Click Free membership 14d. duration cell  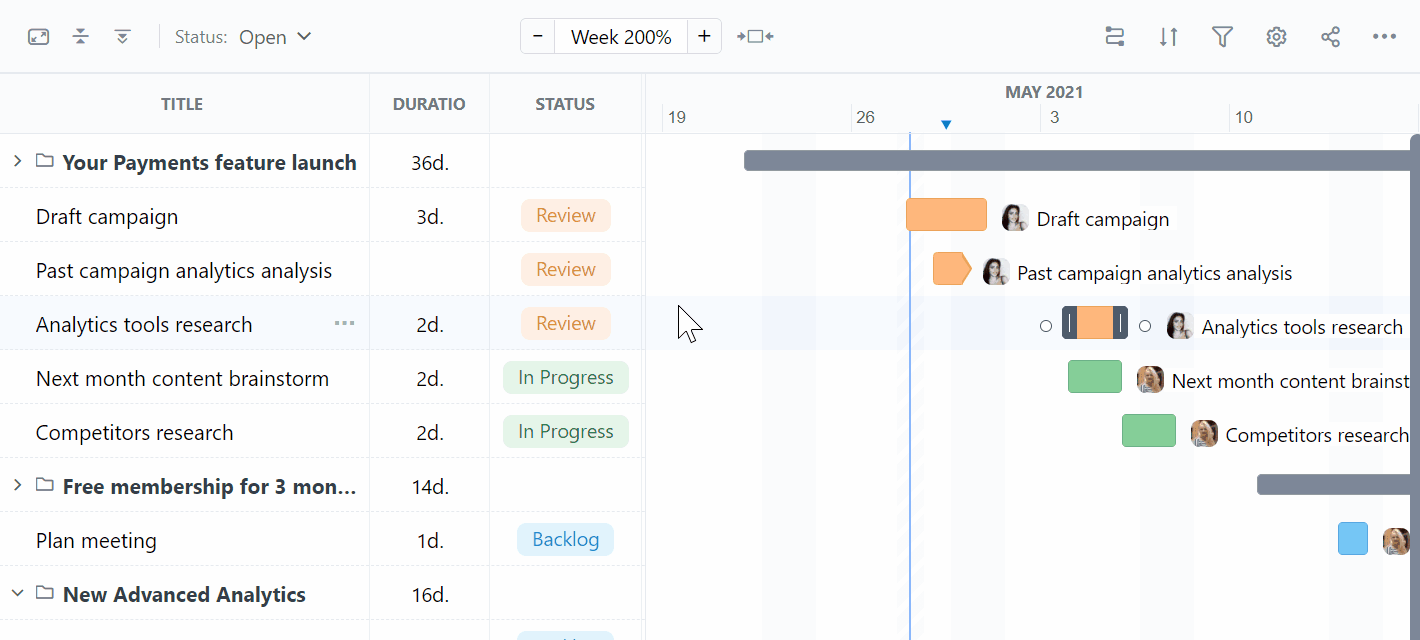click(430, 487)
